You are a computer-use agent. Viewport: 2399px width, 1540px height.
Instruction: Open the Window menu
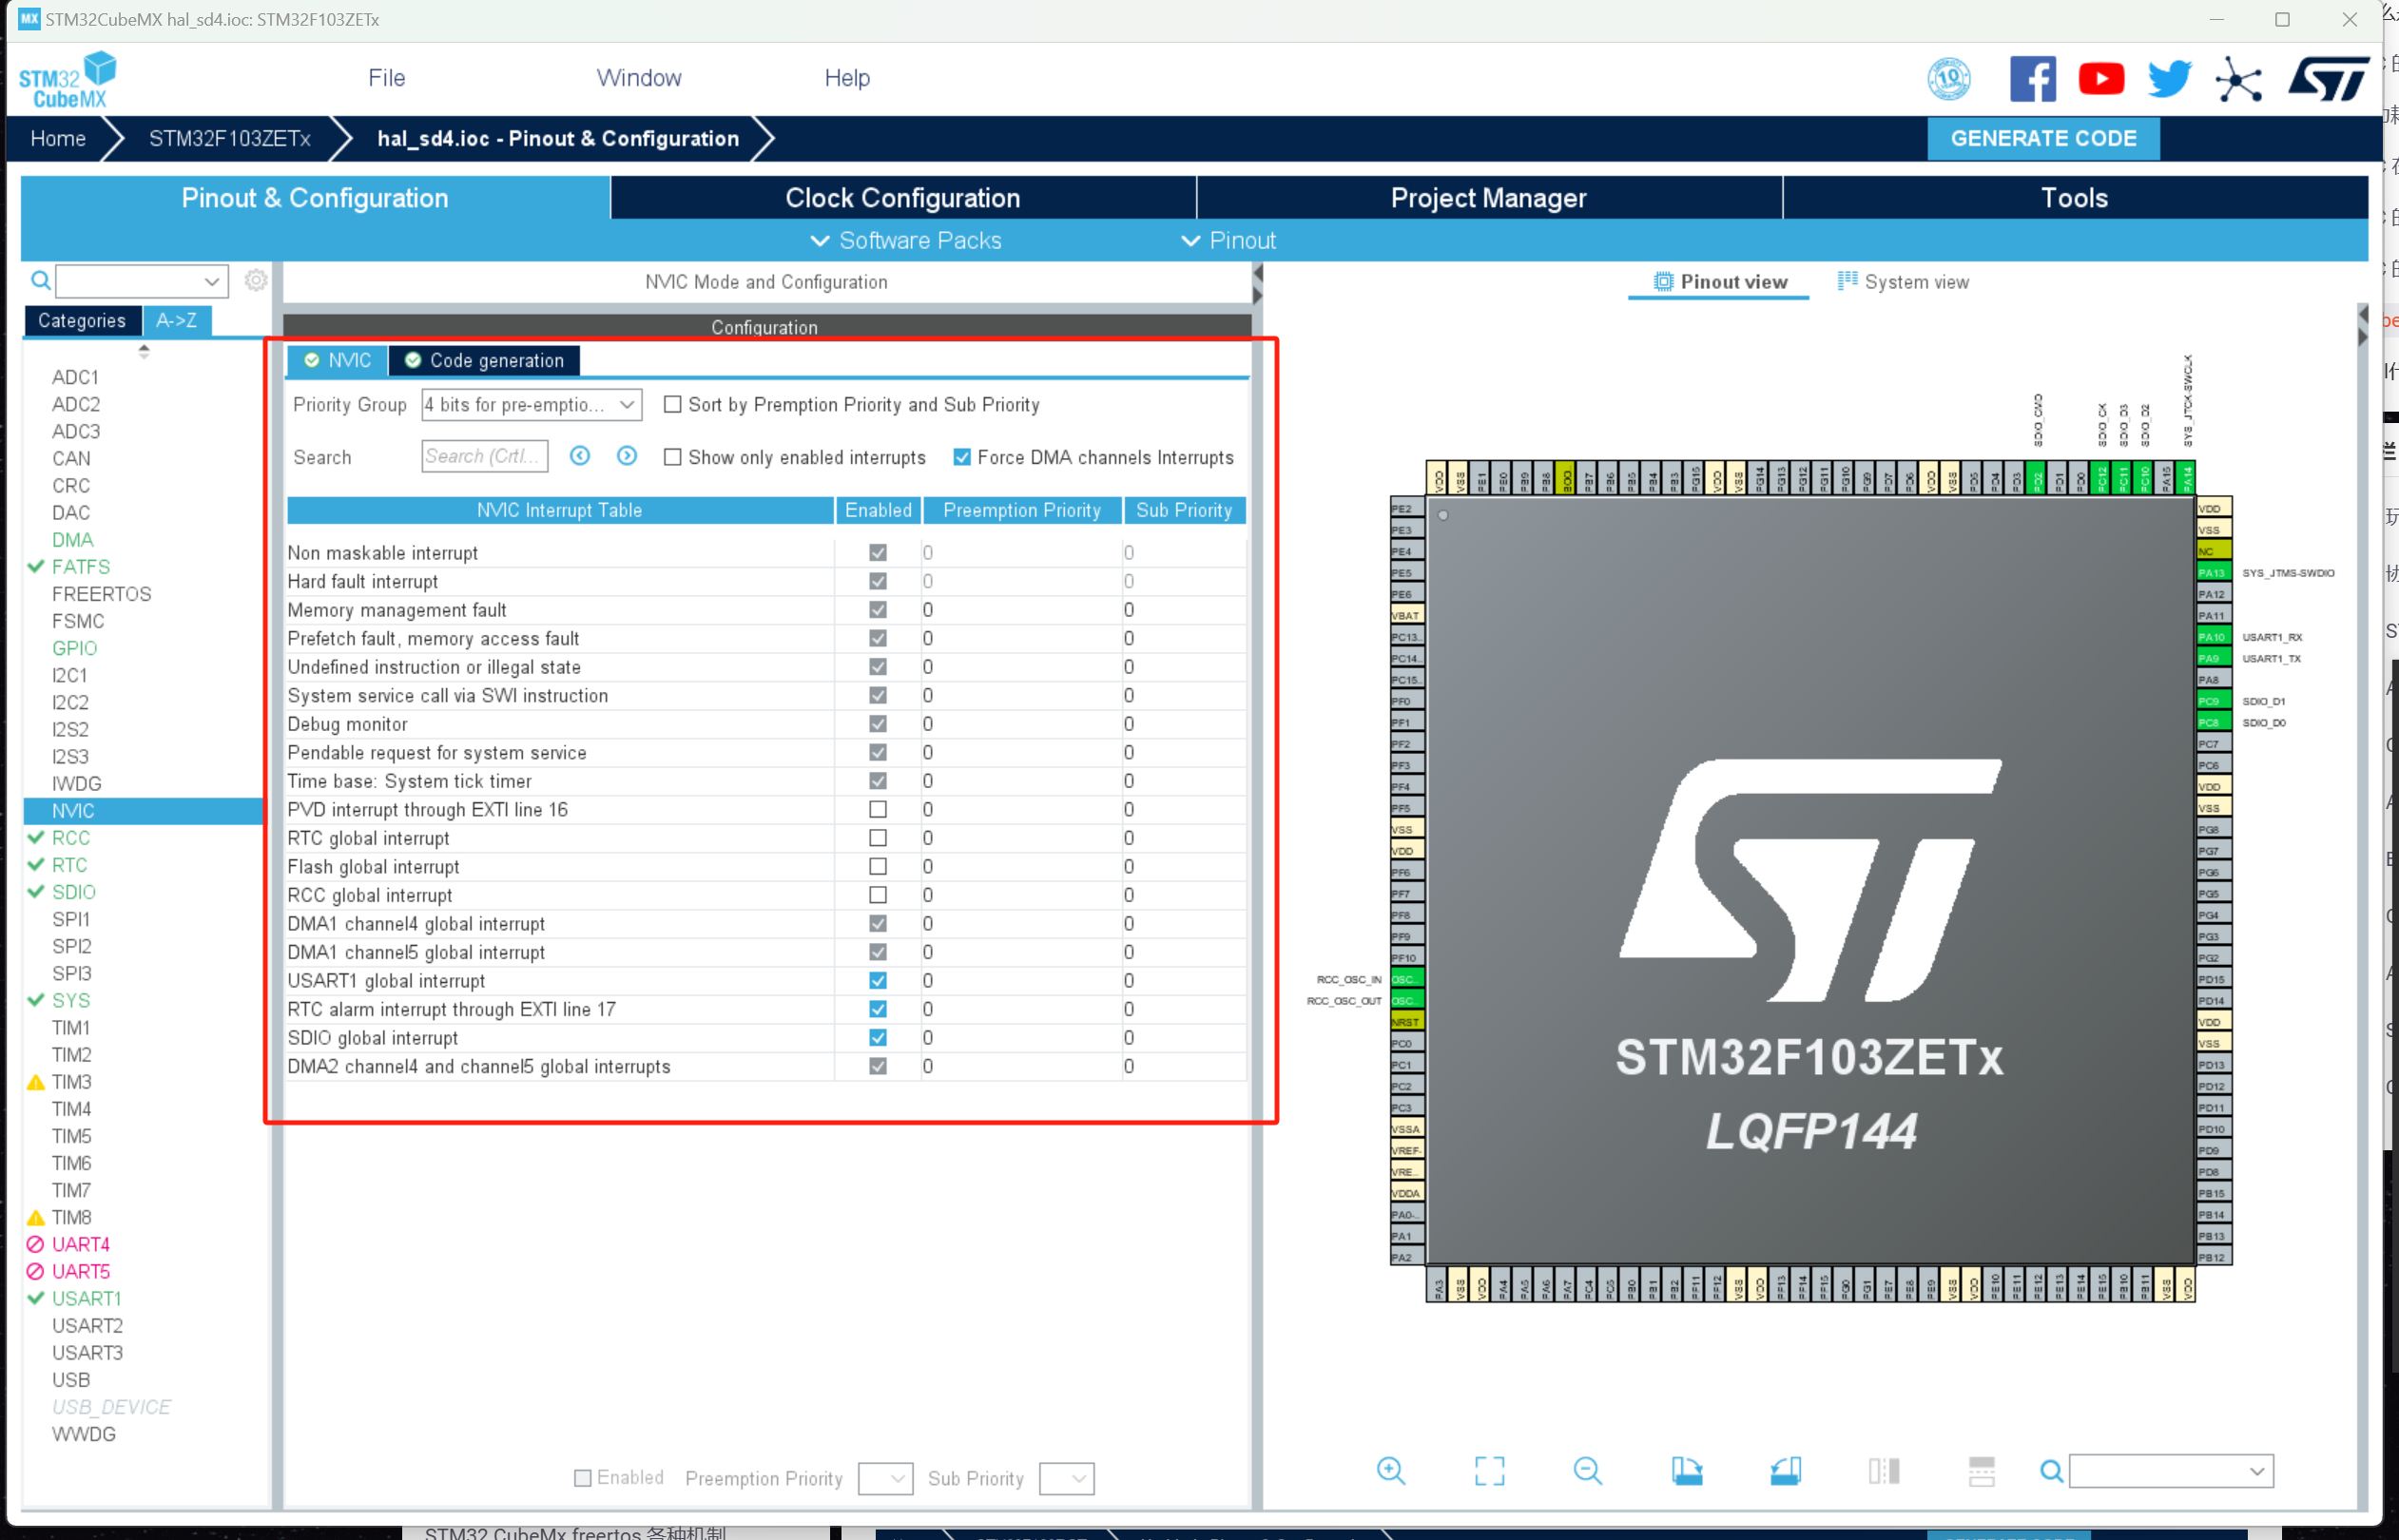pos(639,78)
